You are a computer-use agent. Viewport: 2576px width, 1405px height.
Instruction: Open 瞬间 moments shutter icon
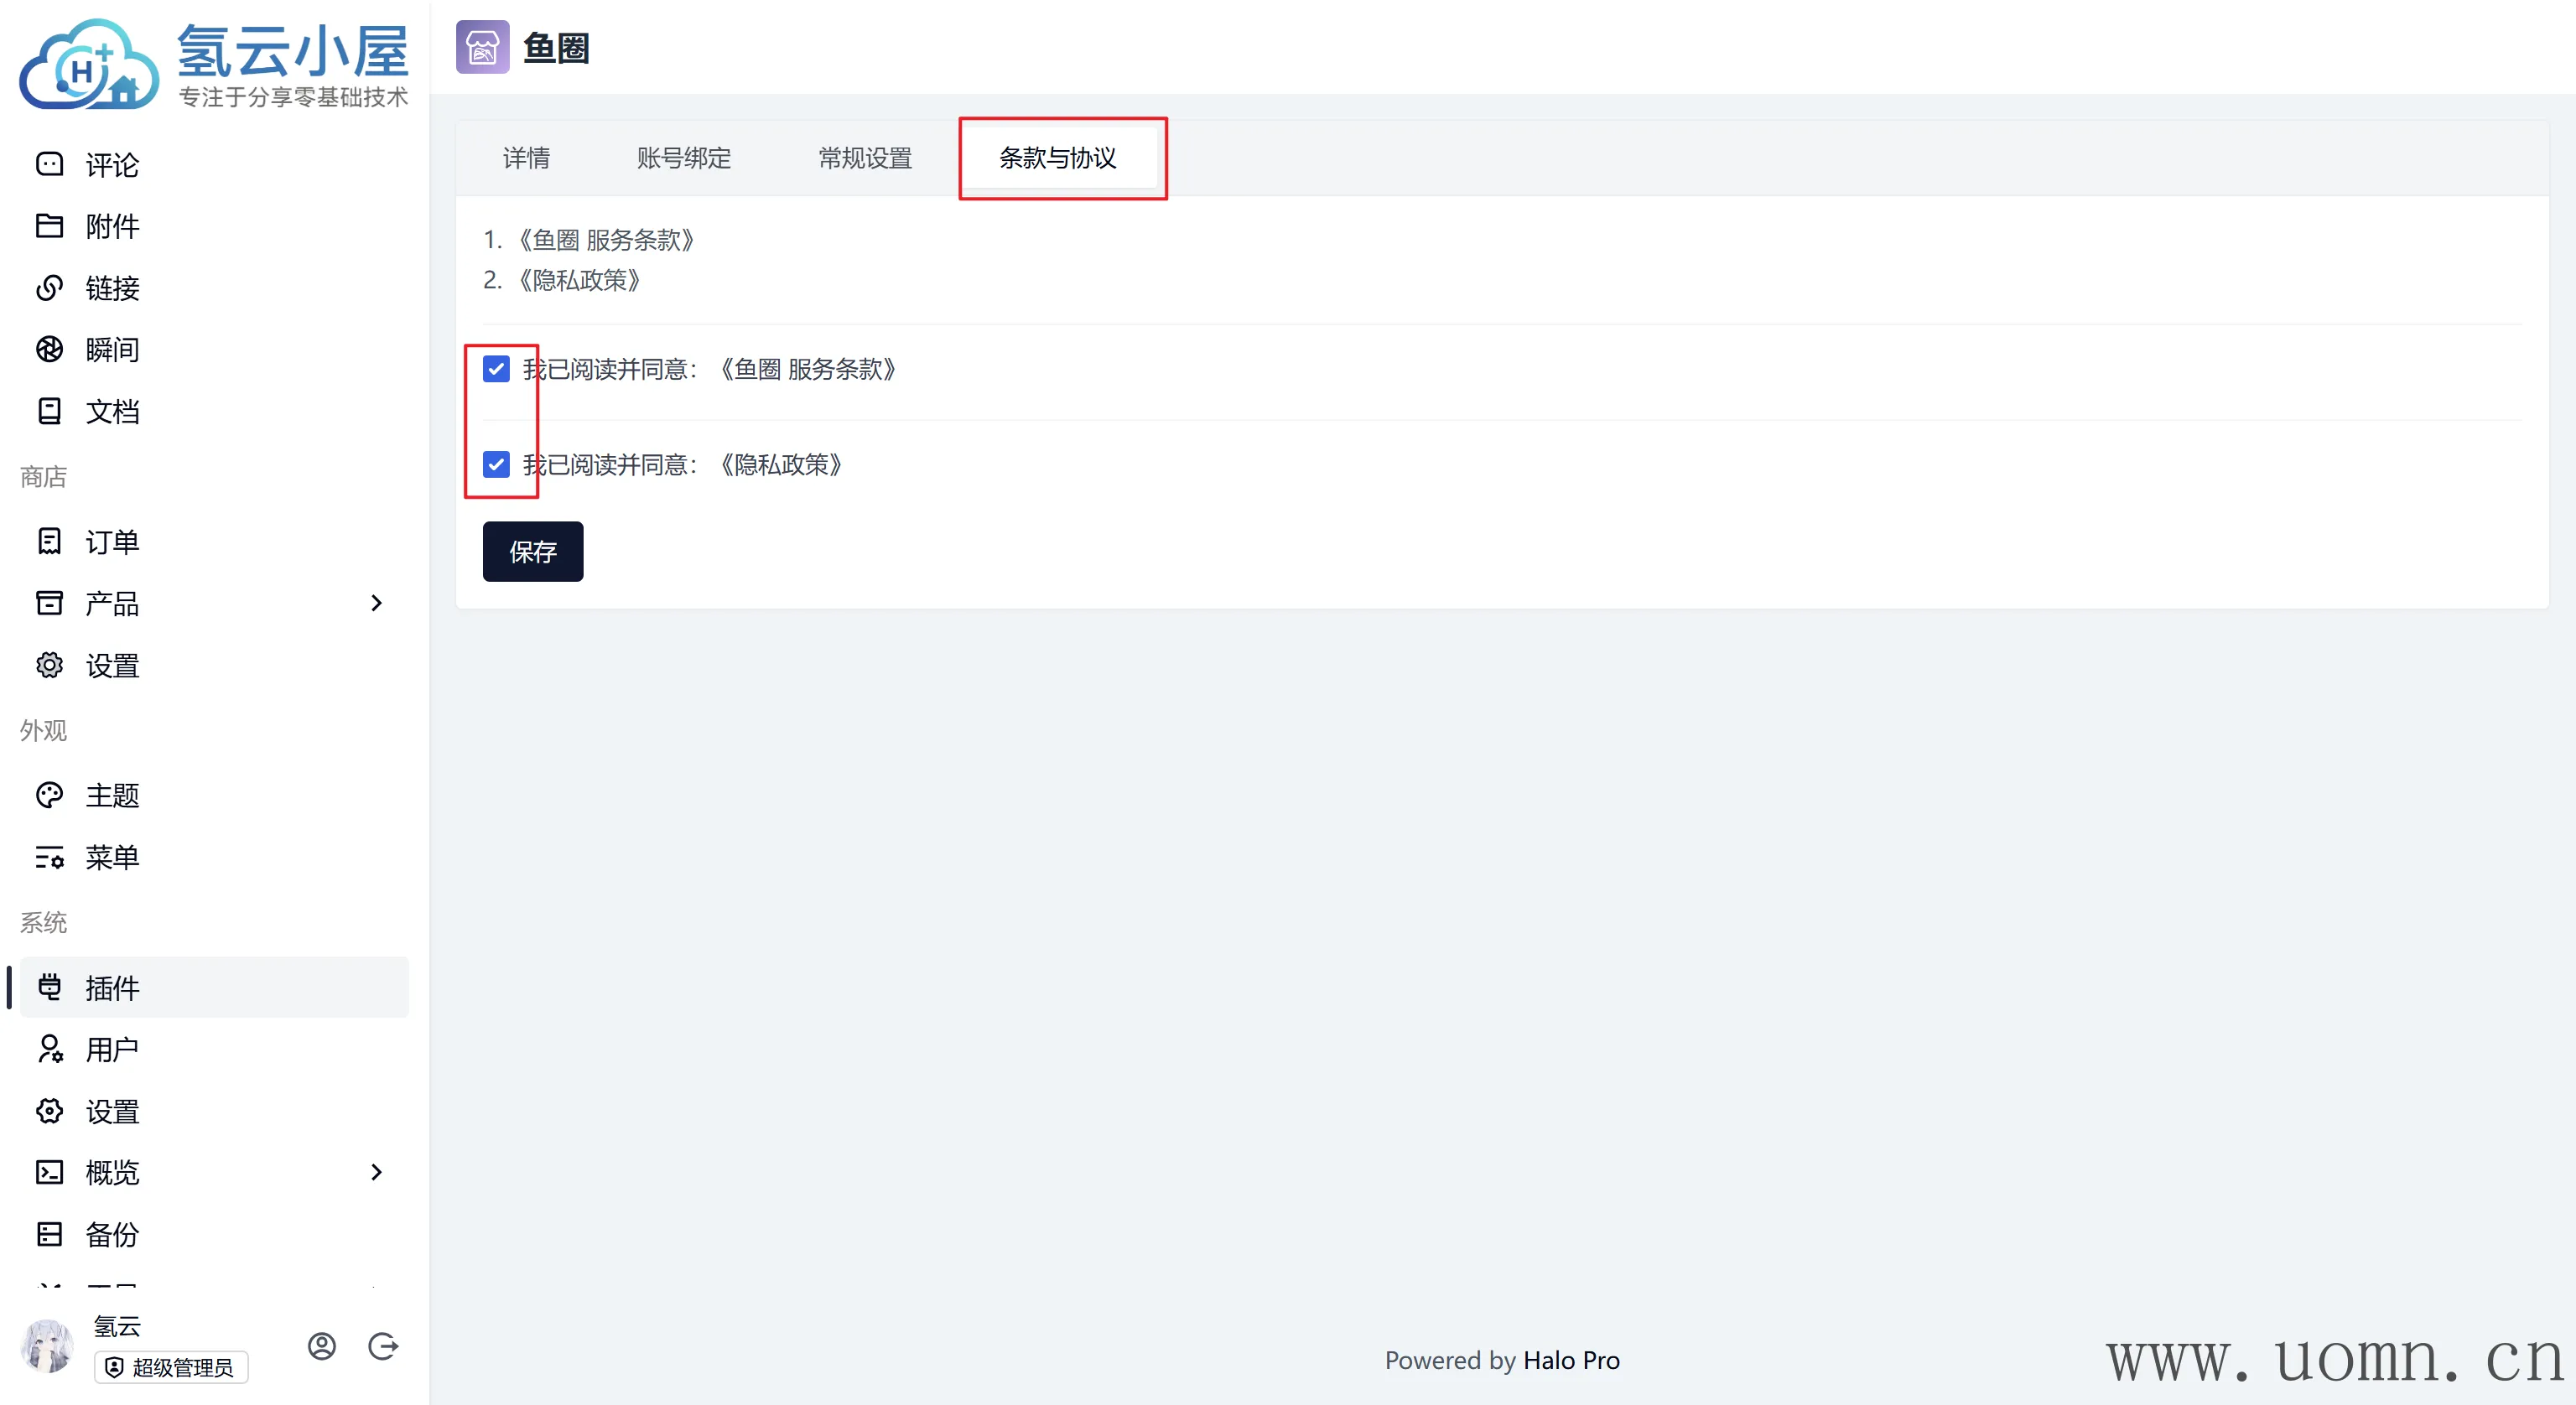click(49, 349)
